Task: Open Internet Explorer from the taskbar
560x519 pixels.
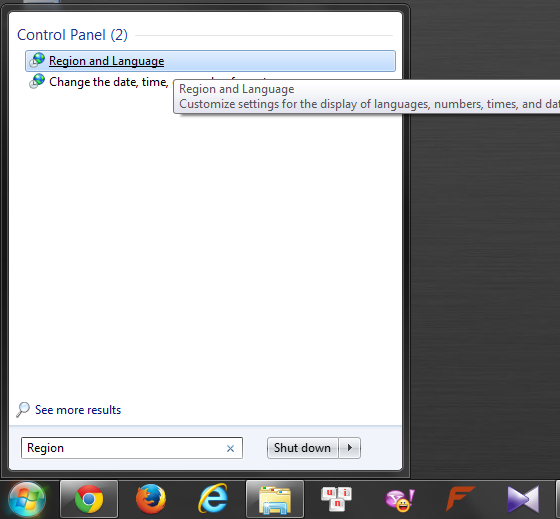Action: [x=213, y=499]
